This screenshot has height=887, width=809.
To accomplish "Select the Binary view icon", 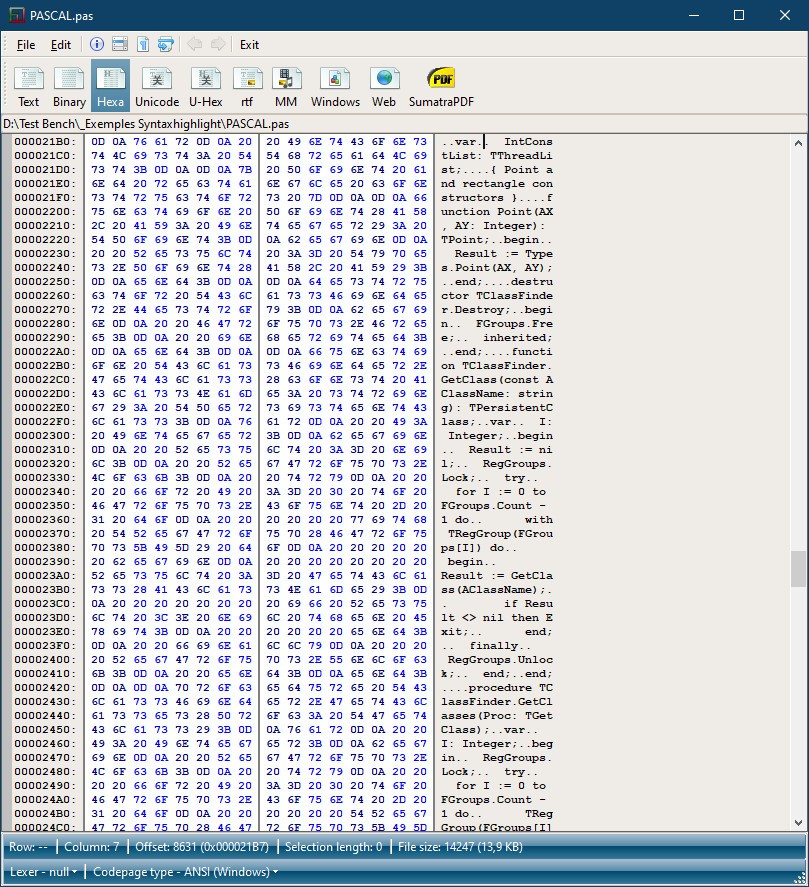I will [69, 86].
